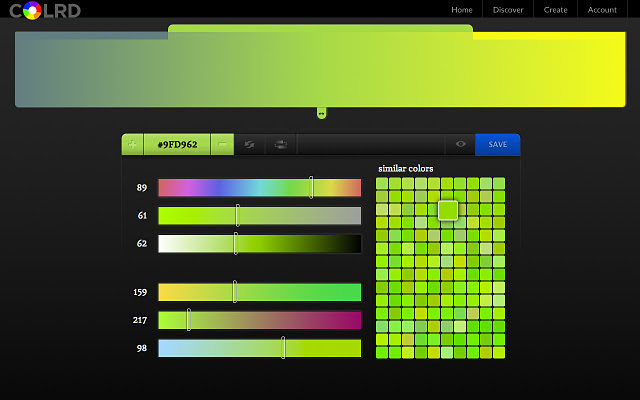This screenshot has height=400, width=640.
Task: Save the gradient with the SAVE button
Action: [x=498, y=144]
